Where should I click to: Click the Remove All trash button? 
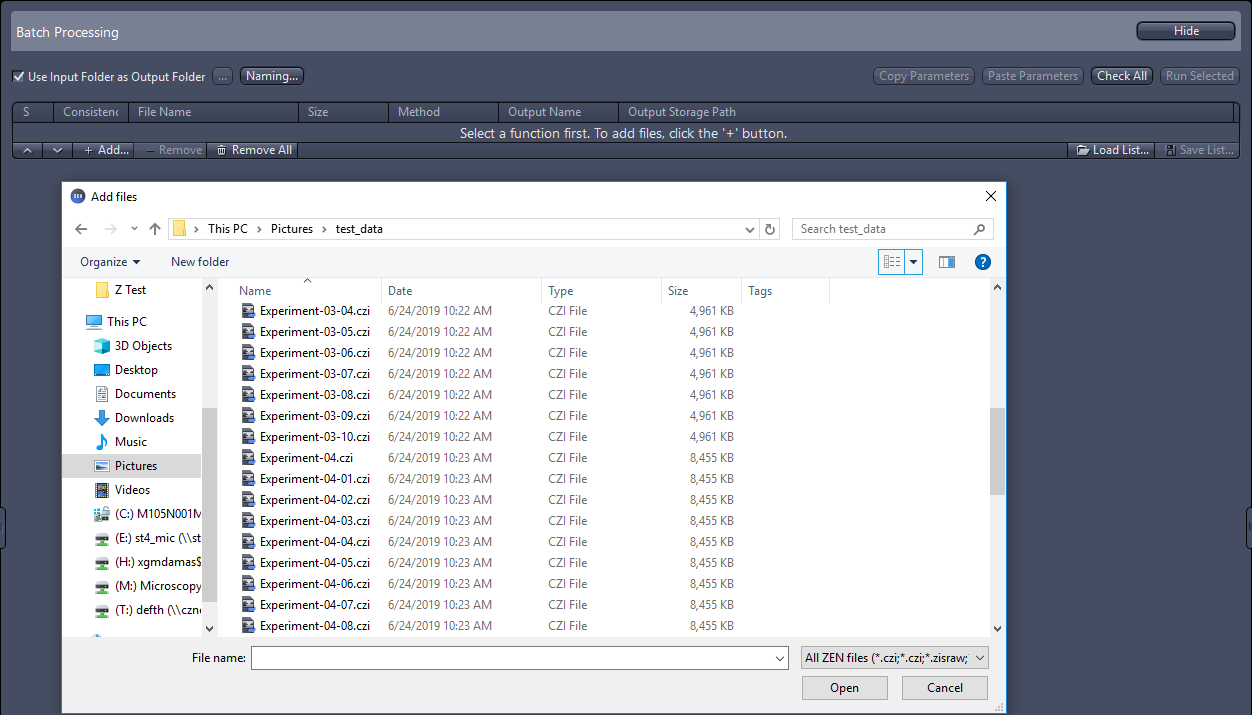click(x=252, y=150)
